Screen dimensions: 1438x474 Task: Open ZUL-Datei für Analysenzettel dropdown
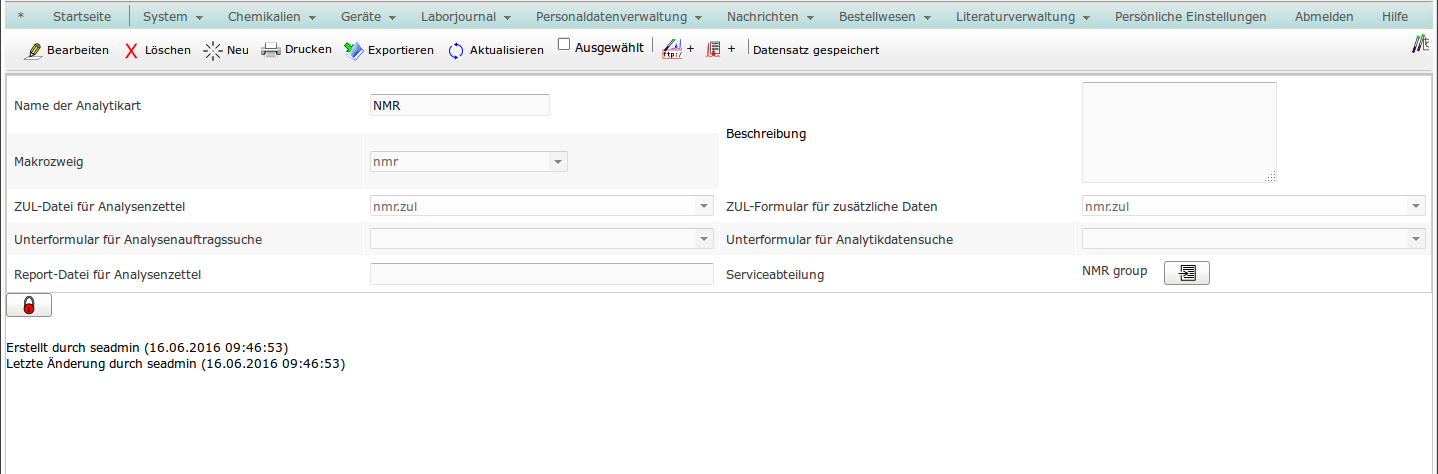[703, 206]
